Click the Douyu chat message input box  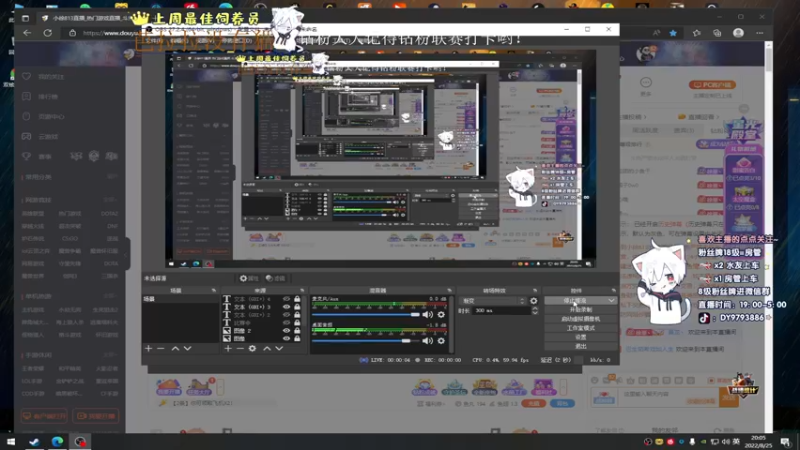click(670, 397)
